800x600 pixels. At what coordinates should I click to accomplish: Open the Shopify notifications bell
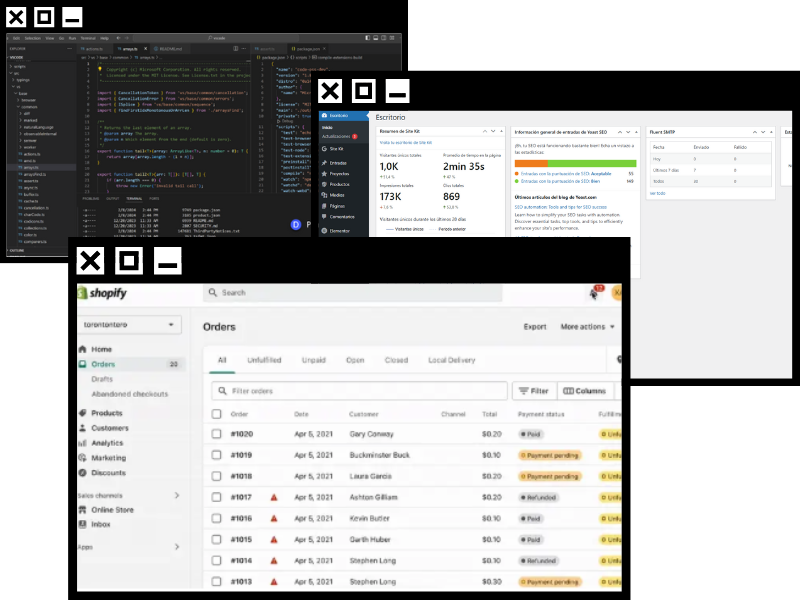(x=593, y=293)
